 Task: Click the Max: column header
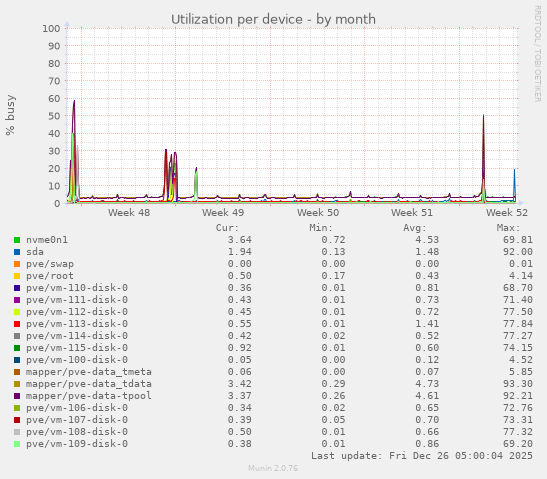[x=509, y=228]
